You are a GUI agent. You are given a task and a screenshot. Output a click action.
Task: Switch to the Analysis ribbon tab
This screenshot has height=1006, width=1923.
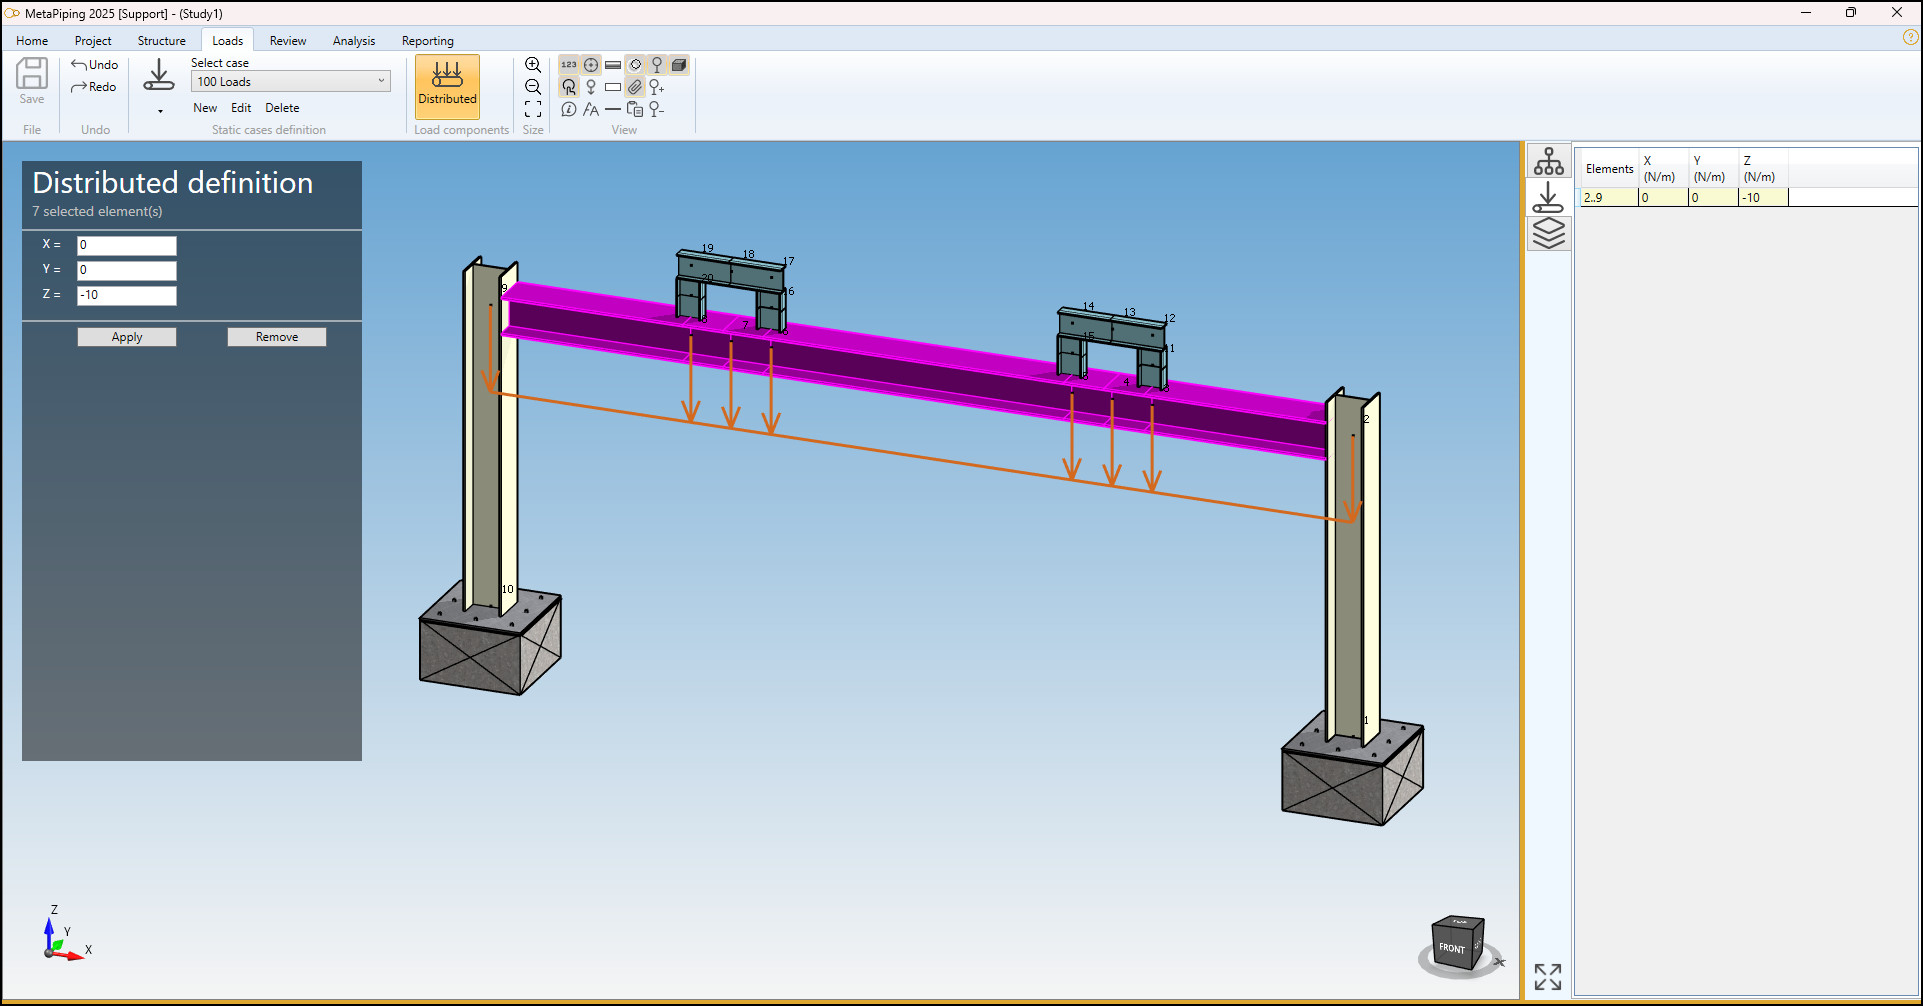click(x=353, y=41)
